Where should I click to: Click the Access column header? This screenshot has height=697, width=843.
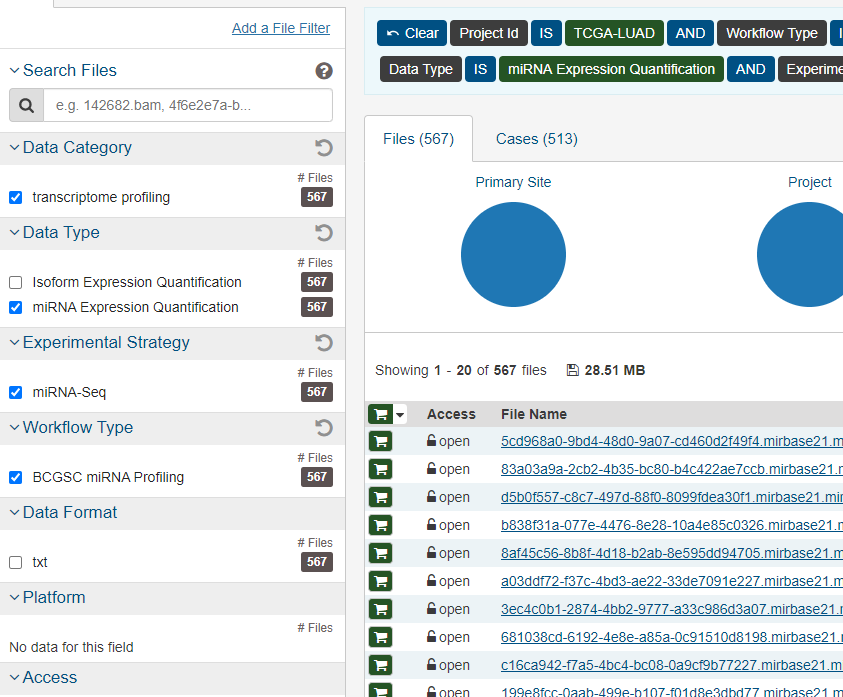tap(451, 414)
